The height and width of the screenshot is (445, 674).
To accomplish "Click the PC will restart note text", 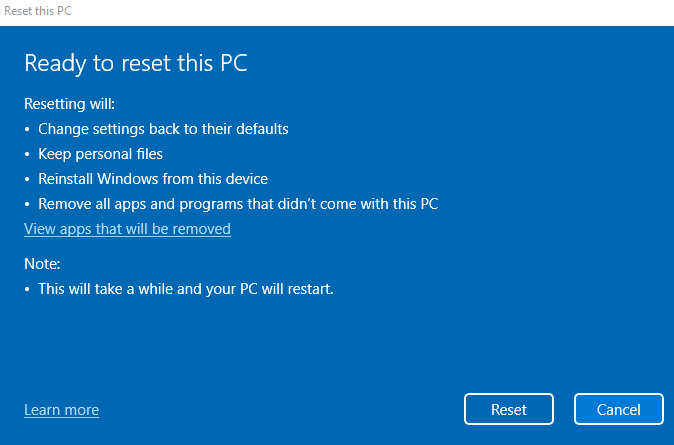I will point(185,289).
